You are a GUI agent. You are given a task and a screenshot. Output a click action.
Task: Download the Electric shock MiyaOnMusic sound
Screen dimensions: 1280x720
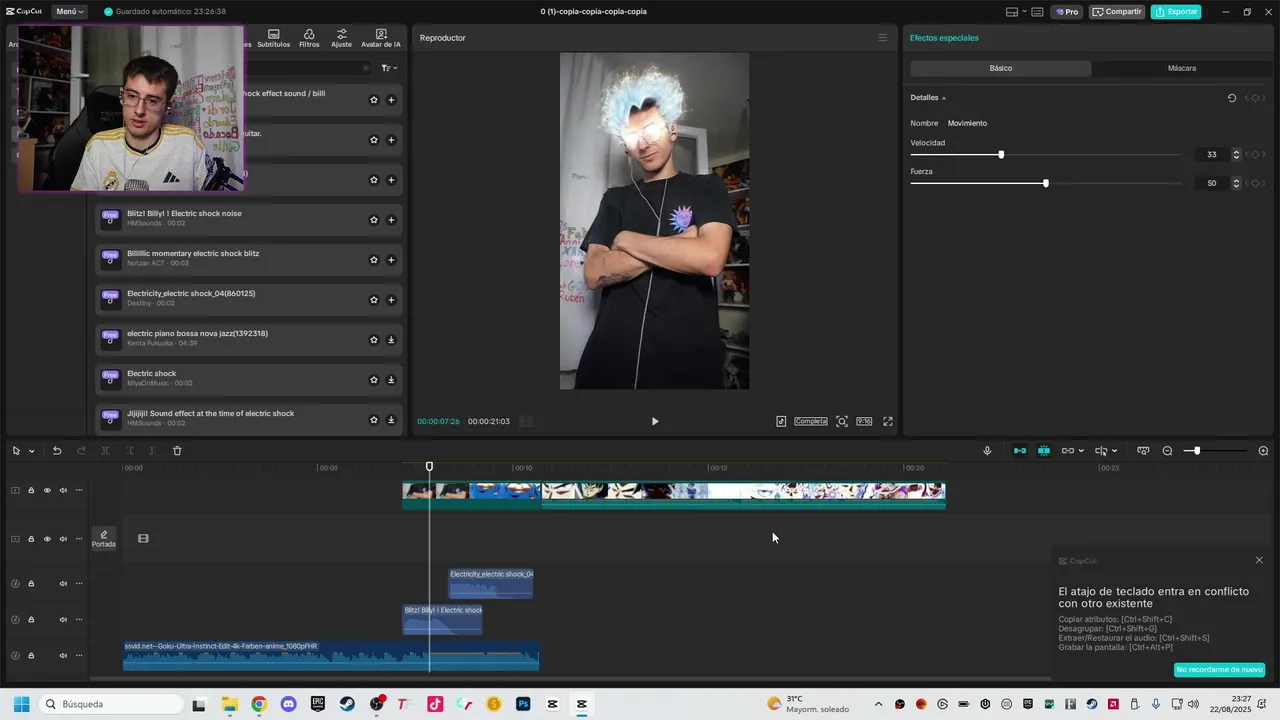click(x=391, y=380)
